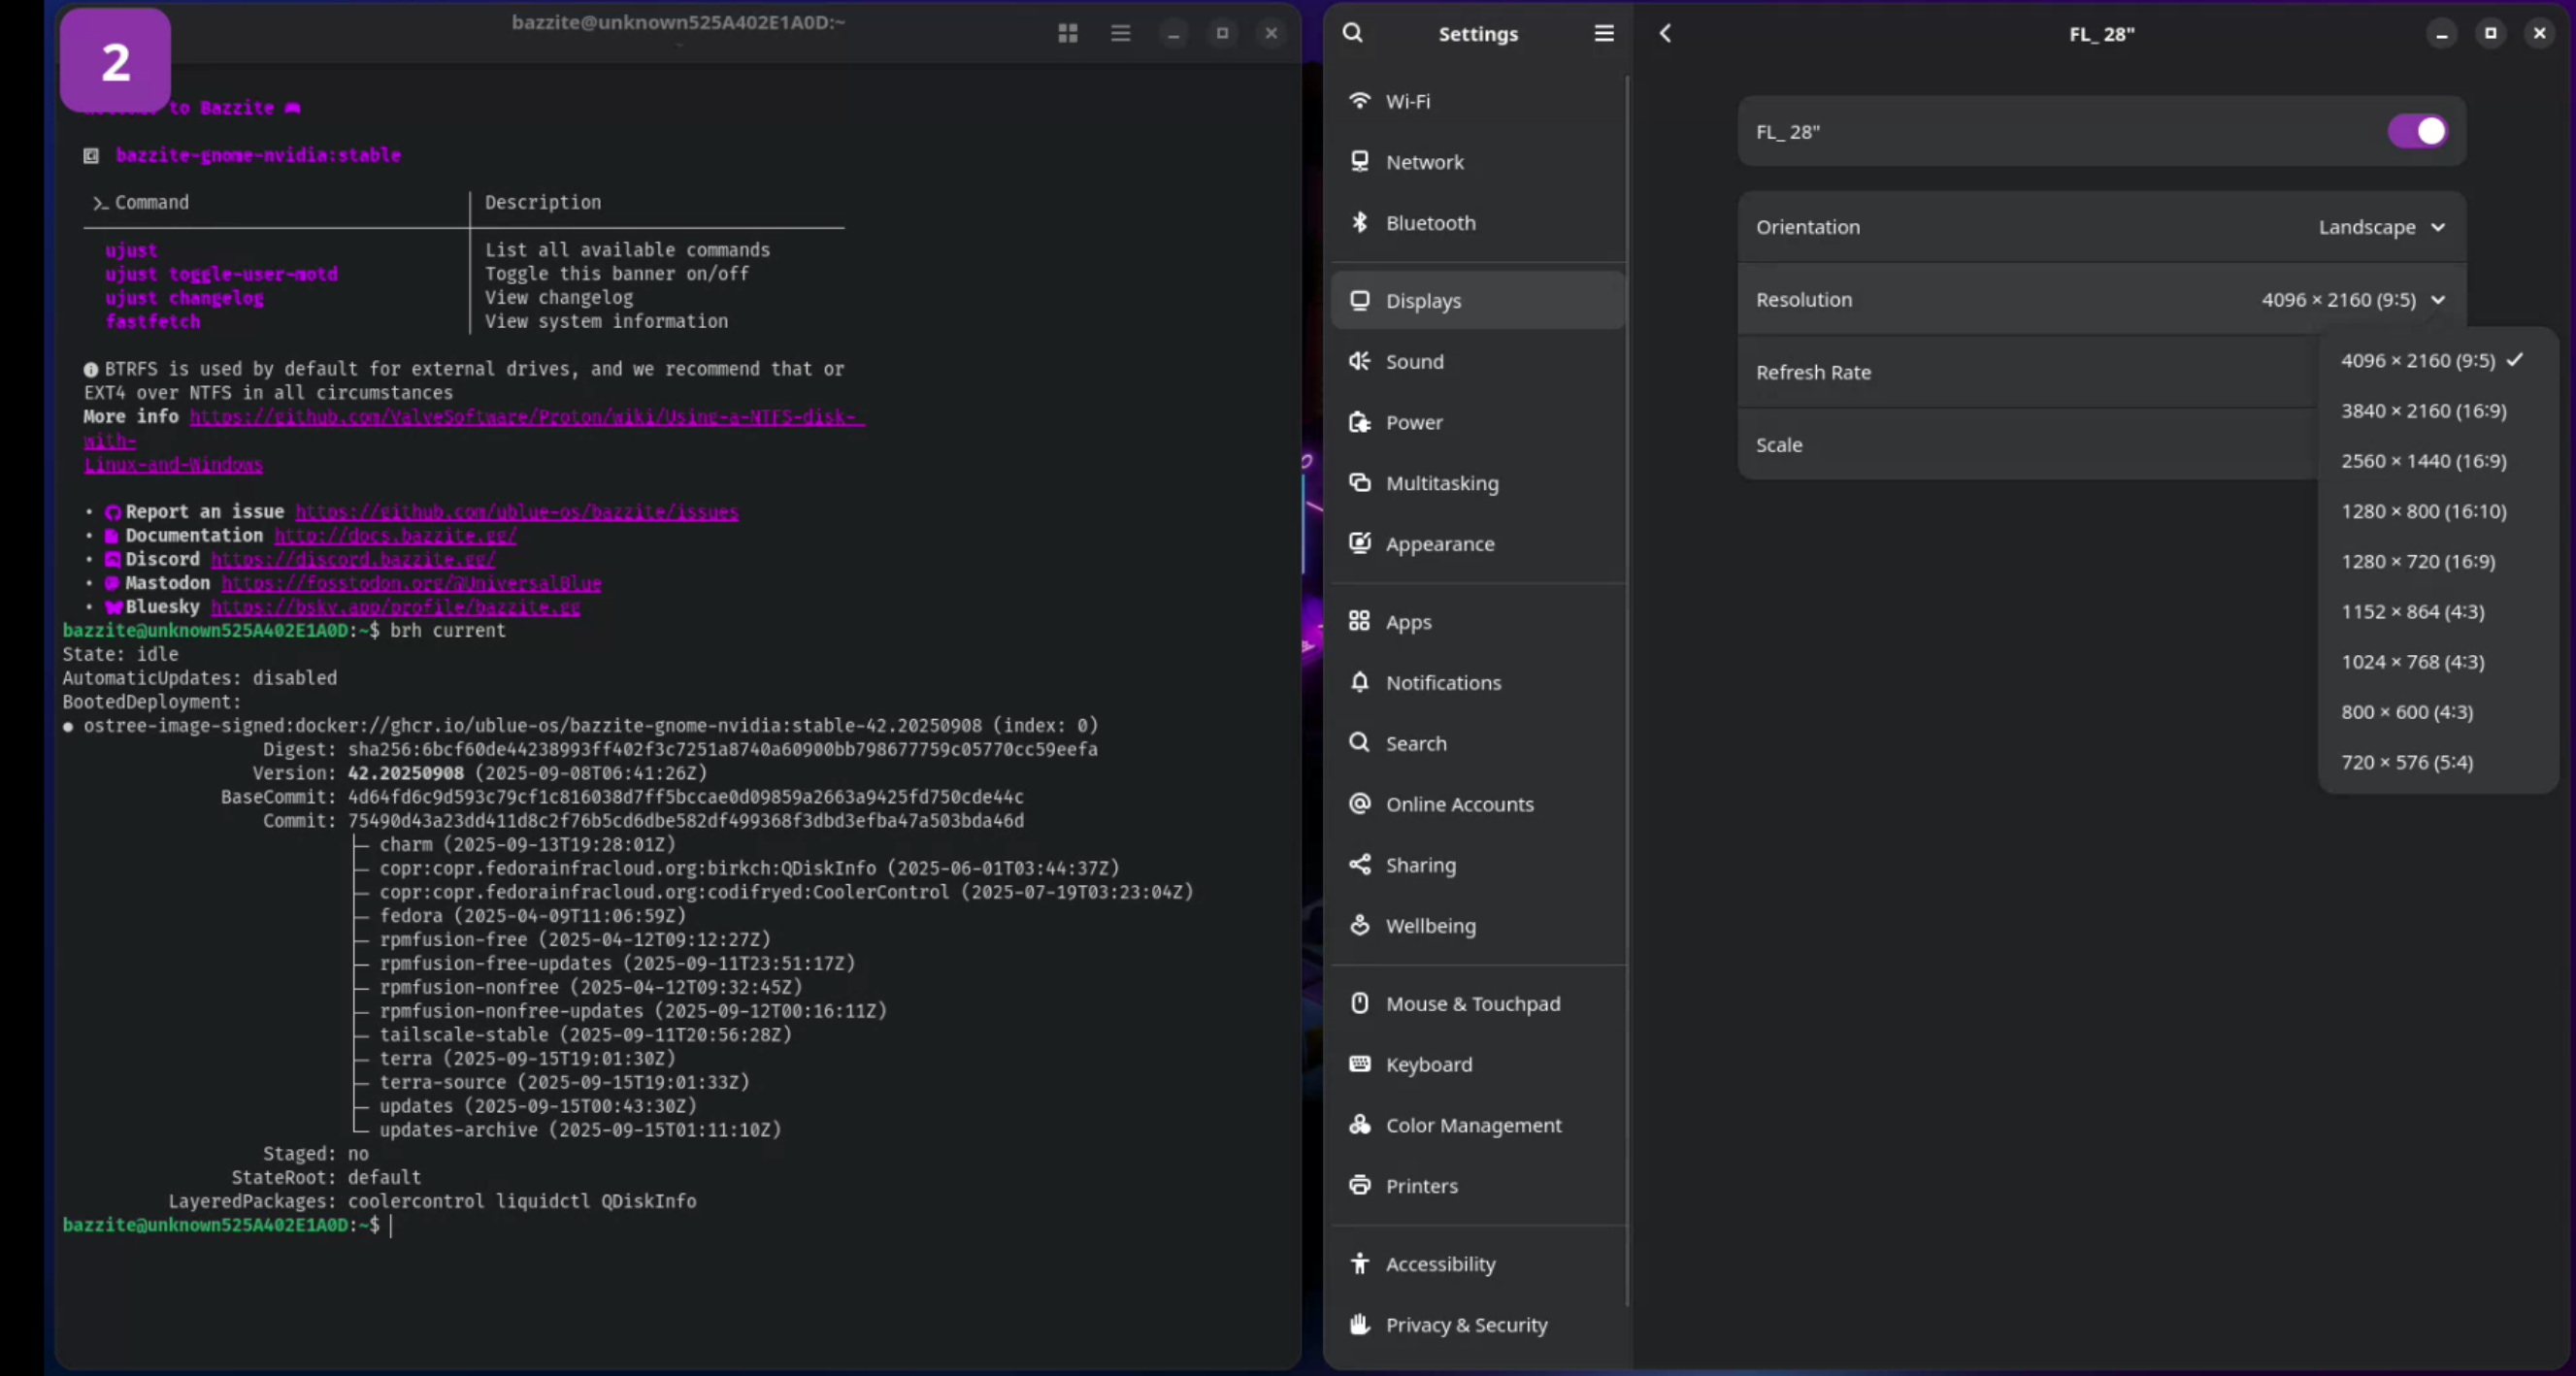Open the Printers settings panel
The image size is (2576, 1376).
1421,1186
